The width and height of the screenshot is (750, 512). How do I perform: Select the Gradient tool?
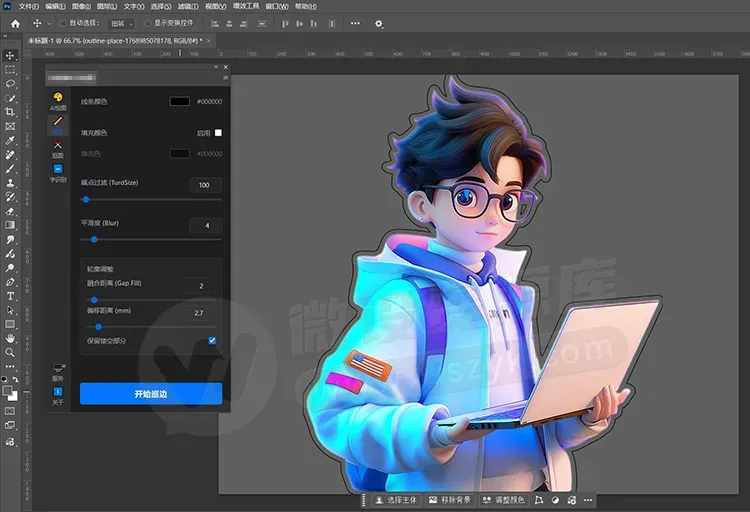[10, 225]
